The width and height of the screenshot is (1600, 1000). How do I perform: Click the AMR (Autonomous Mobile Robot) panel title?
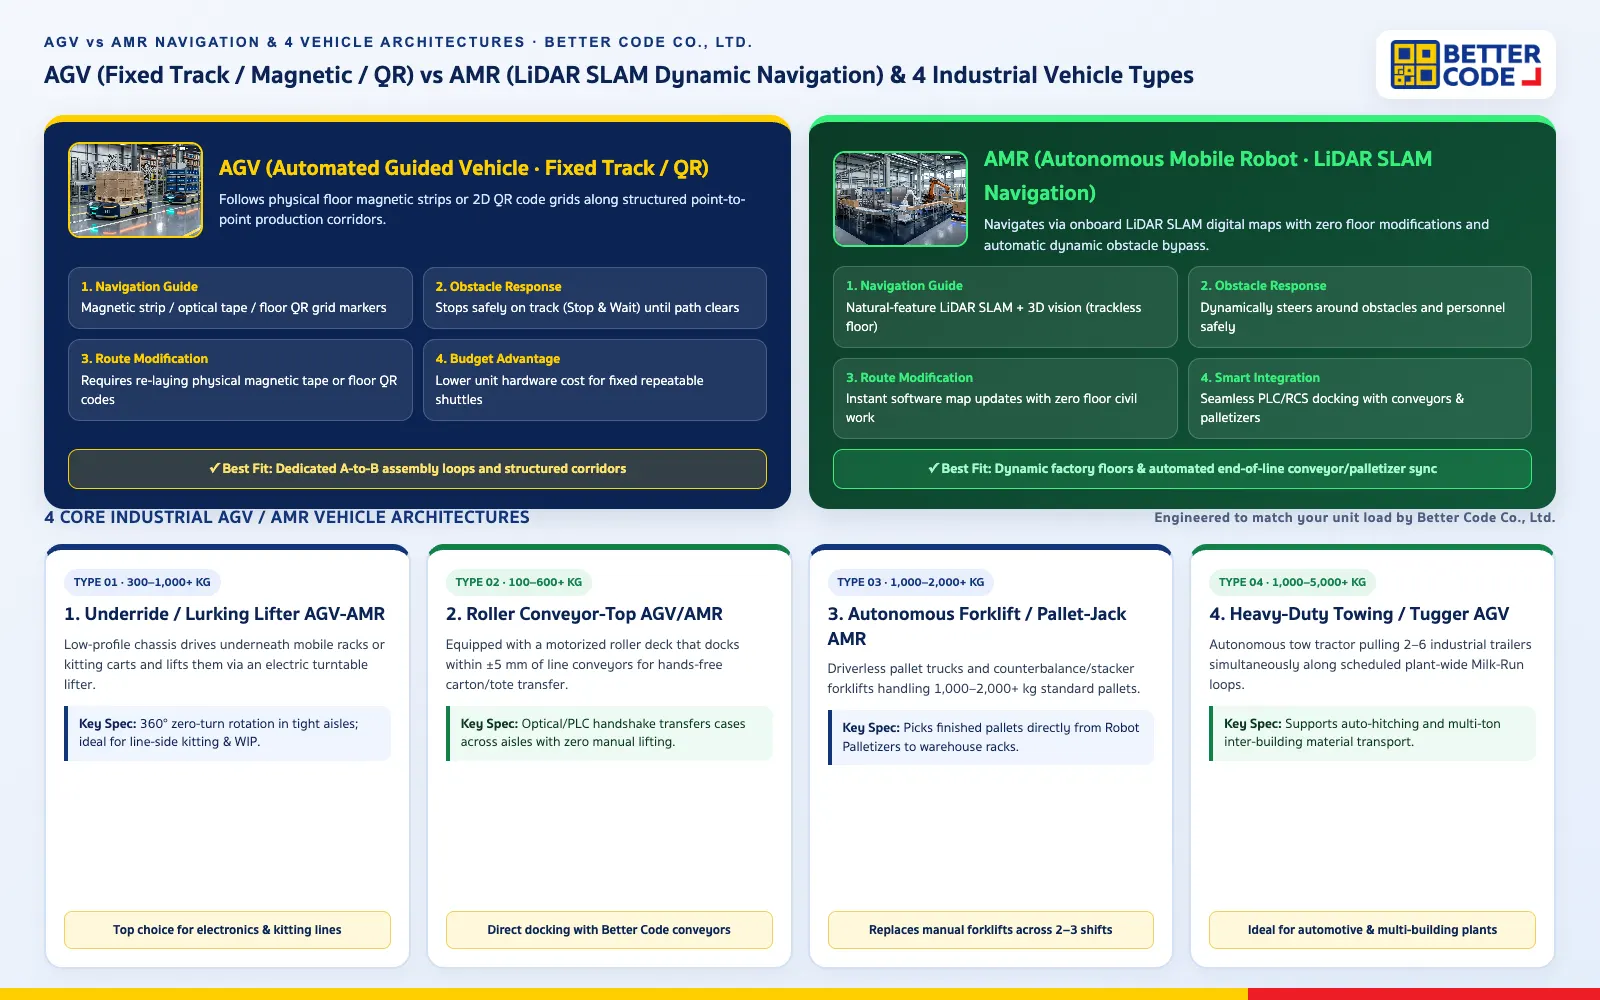[1208, 176]
